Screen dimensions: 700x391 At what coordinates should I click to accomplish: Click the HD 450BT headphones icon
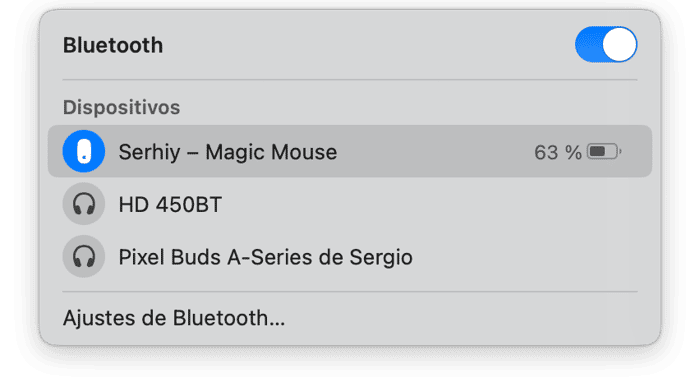coord(84,204)
